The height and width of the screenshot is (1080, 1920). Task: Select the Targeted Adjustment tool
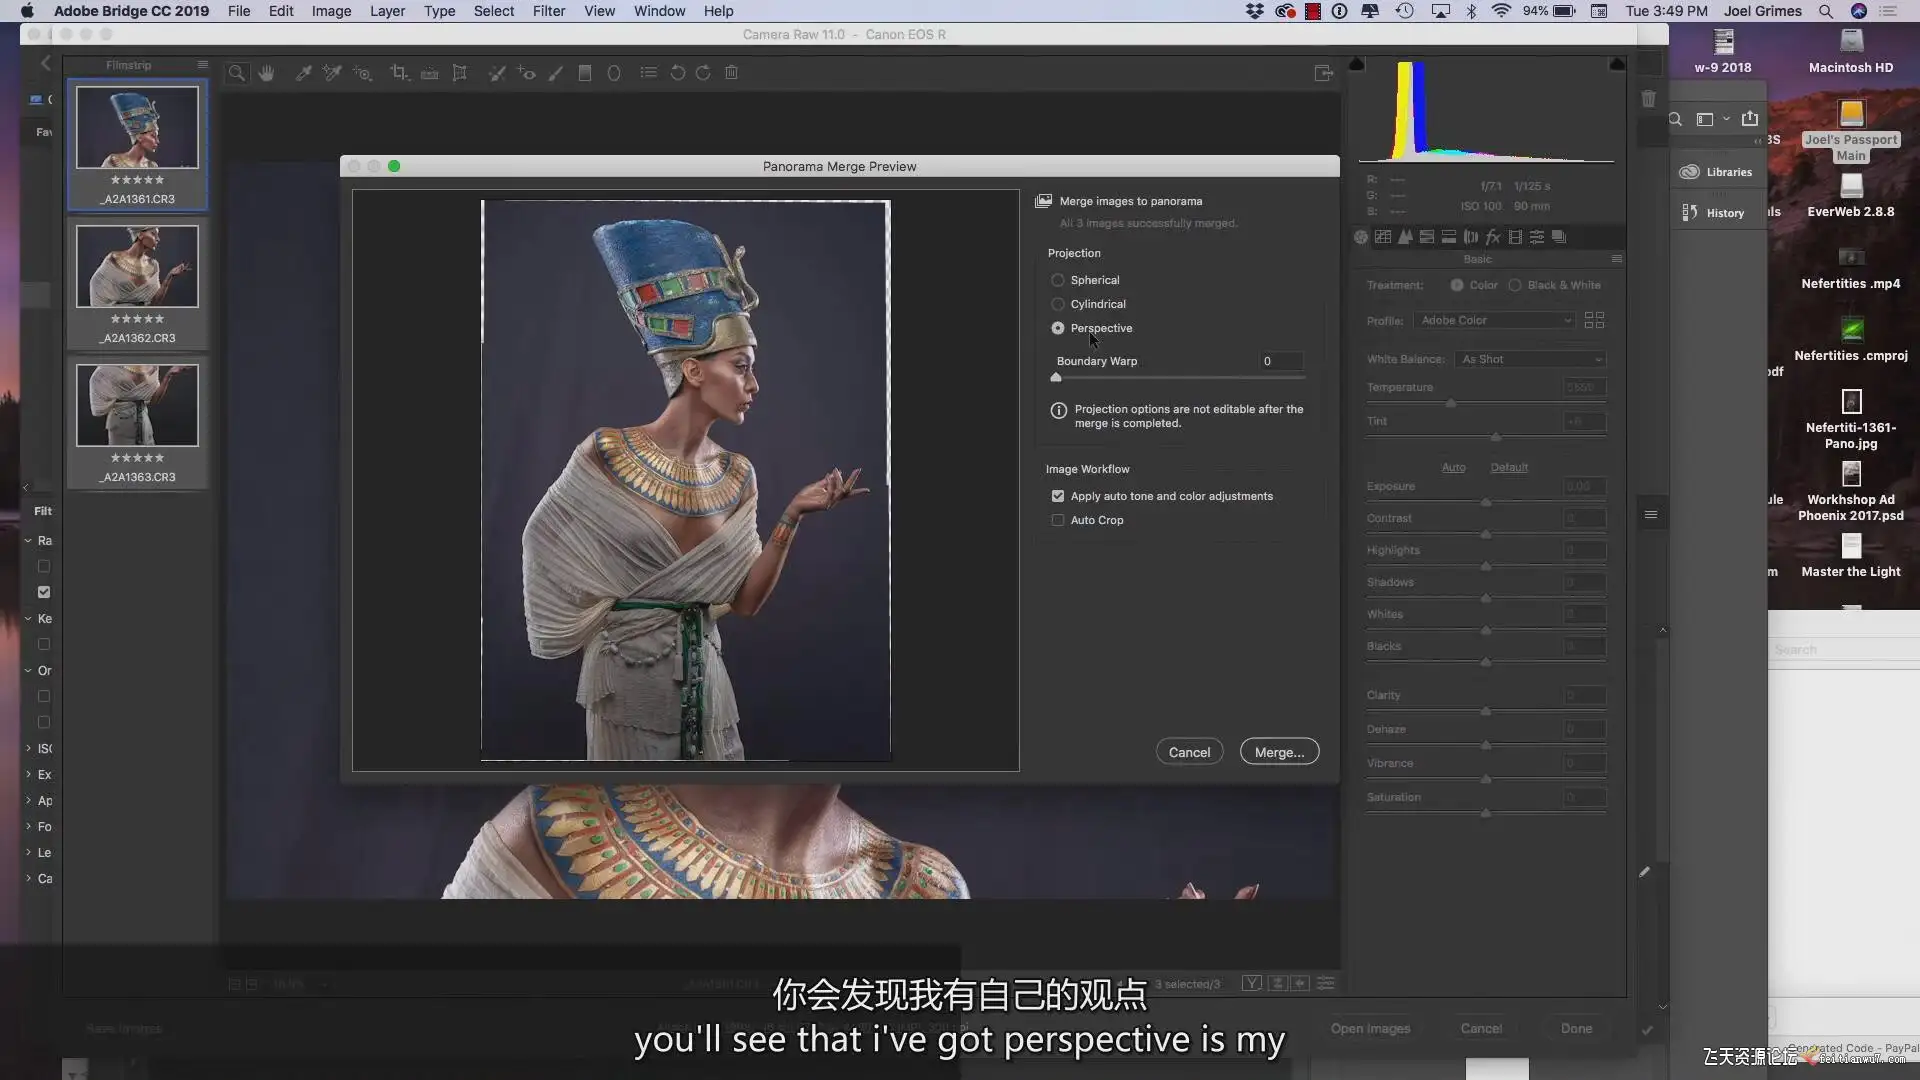click(x=363, y=73)
